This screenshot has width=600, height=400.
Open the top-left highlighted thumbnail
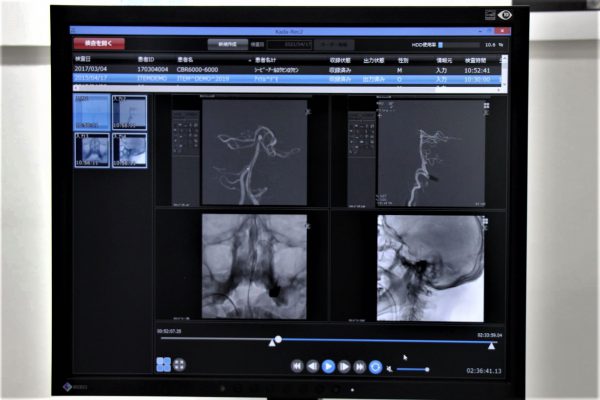[x=91, y=113]
